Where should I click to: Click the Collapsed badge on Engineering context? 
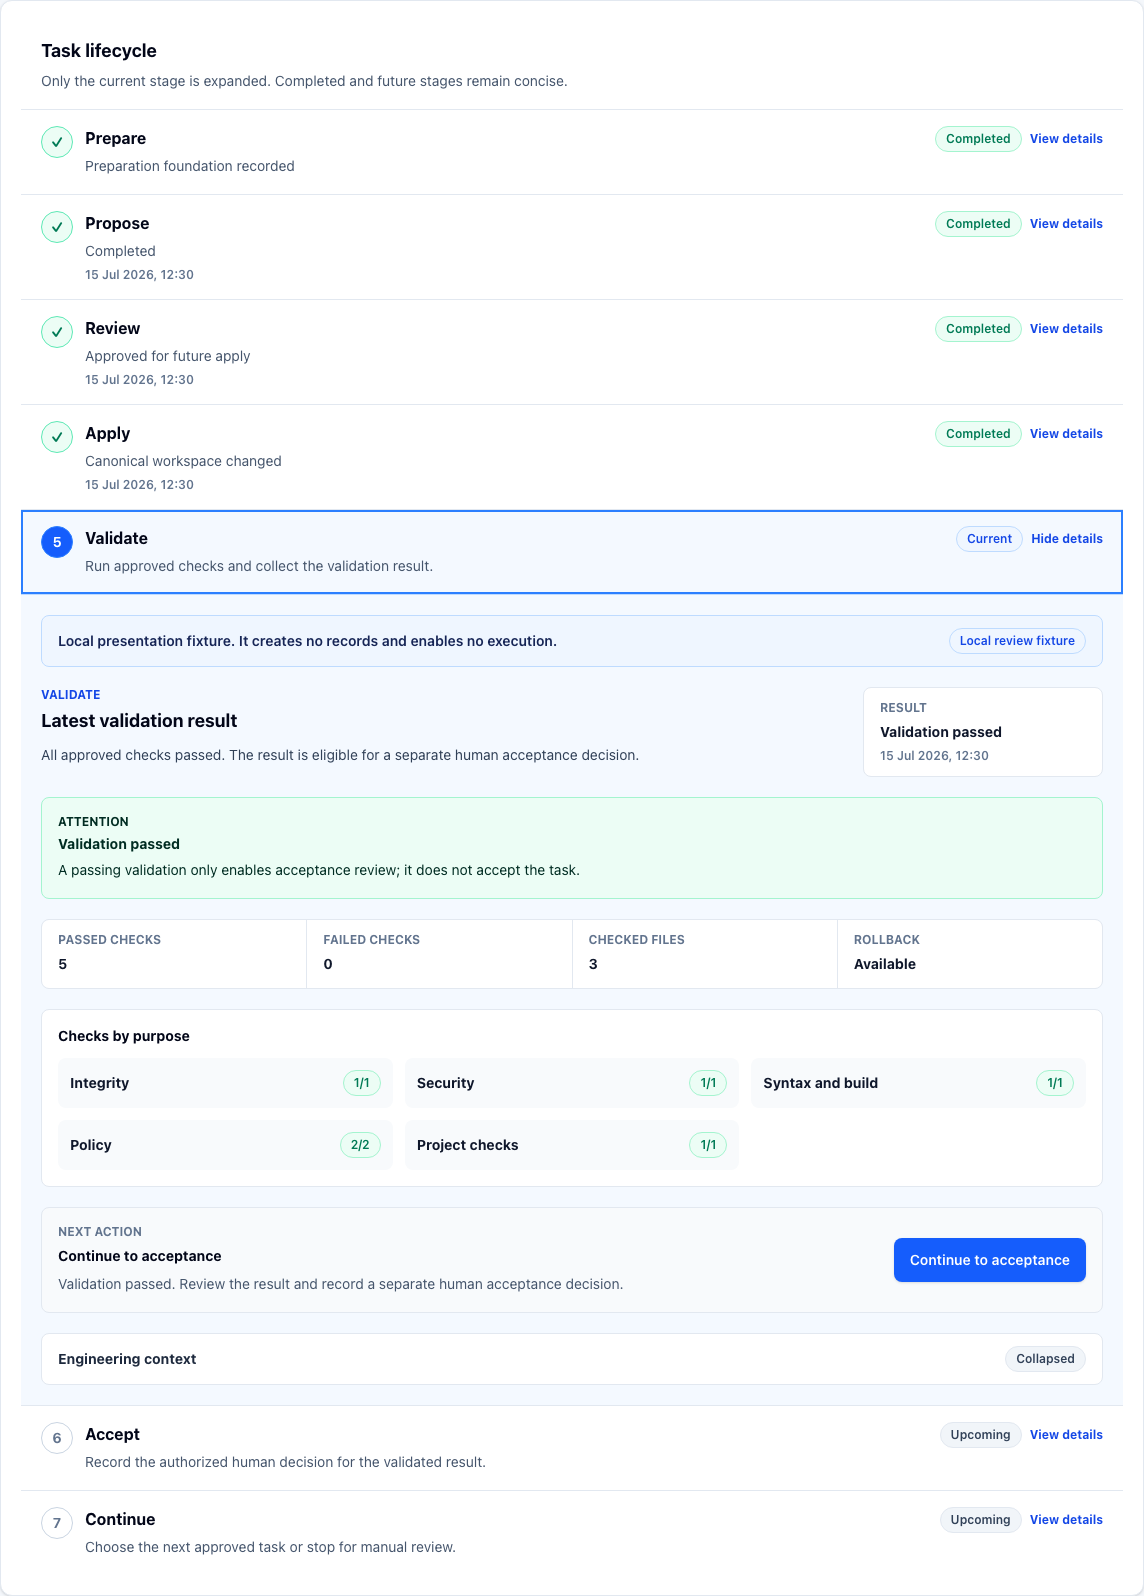pos(1045,1359)
